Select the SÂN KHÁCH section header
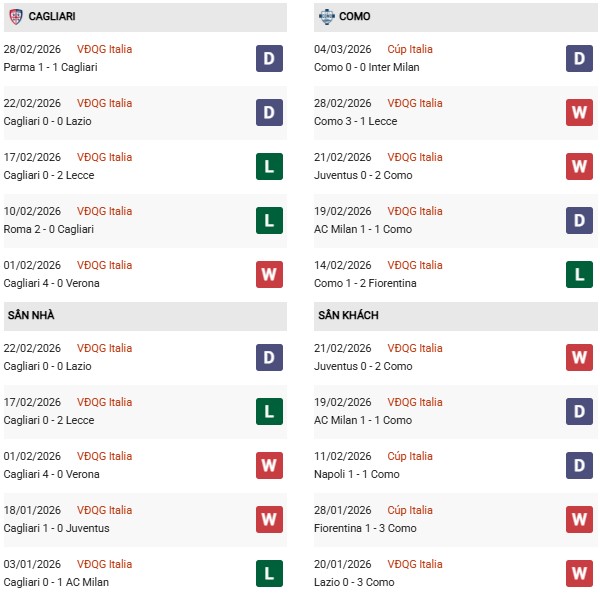Image resolution: width=600 pixels, height=596 pixels. 346,315
